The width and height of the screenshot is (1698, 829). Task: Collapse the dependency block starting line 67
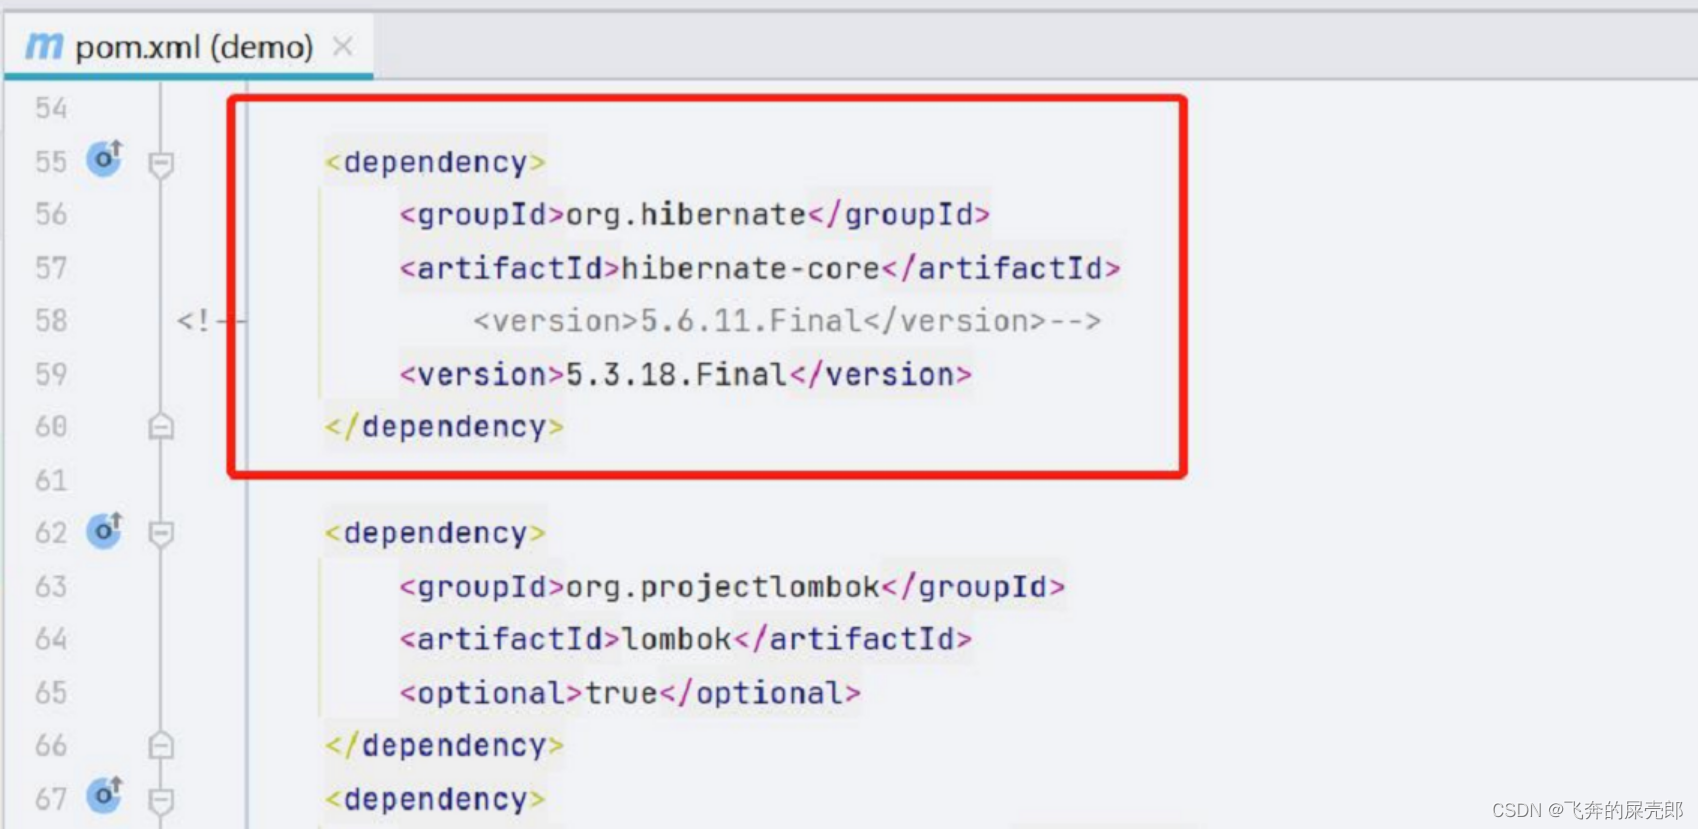click(161, 800)
